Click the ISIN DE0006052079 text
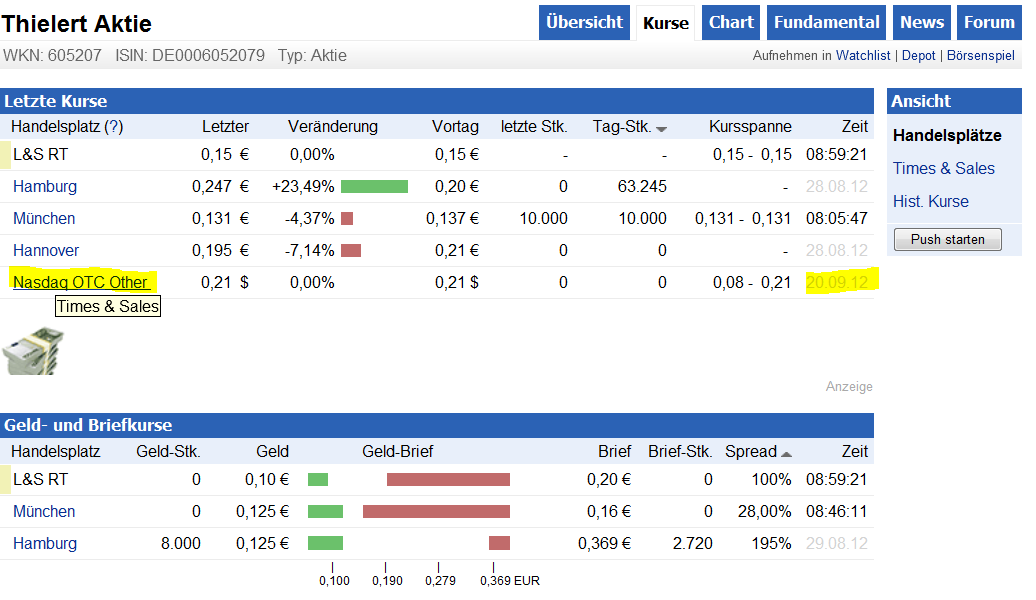The height and width of the screenshot is (600, 1036). click(190, 56)
